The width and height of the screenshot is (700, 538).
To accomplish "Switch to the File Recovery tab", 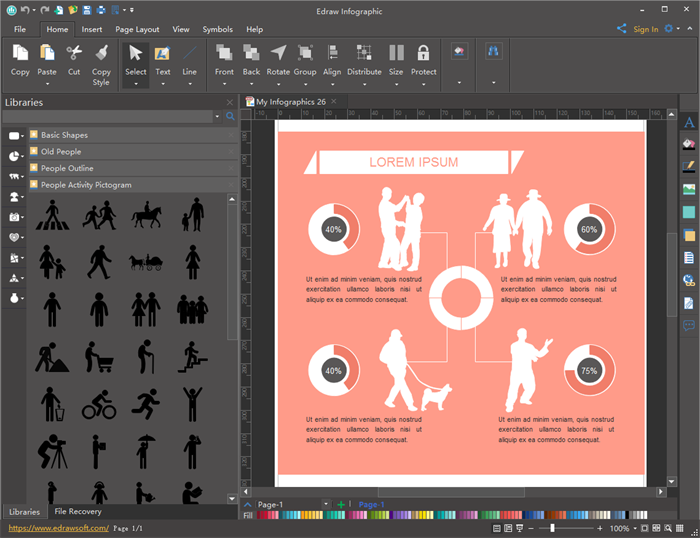I will pos(78,512).
